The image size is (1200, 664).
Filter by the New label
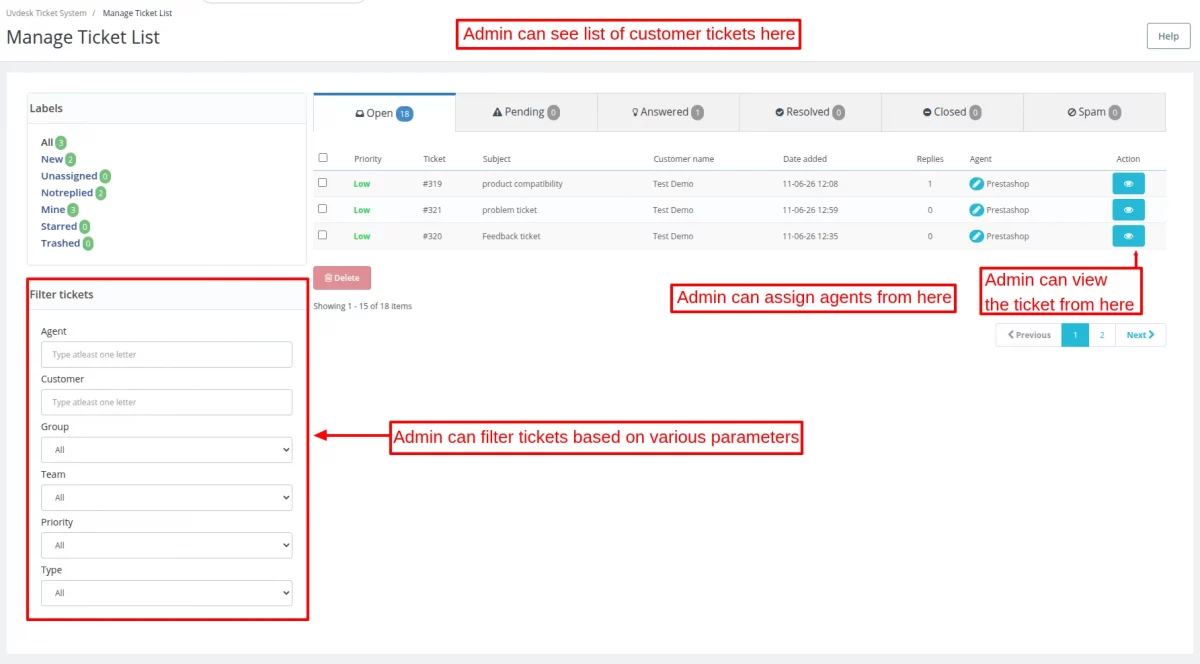[52, 159]
